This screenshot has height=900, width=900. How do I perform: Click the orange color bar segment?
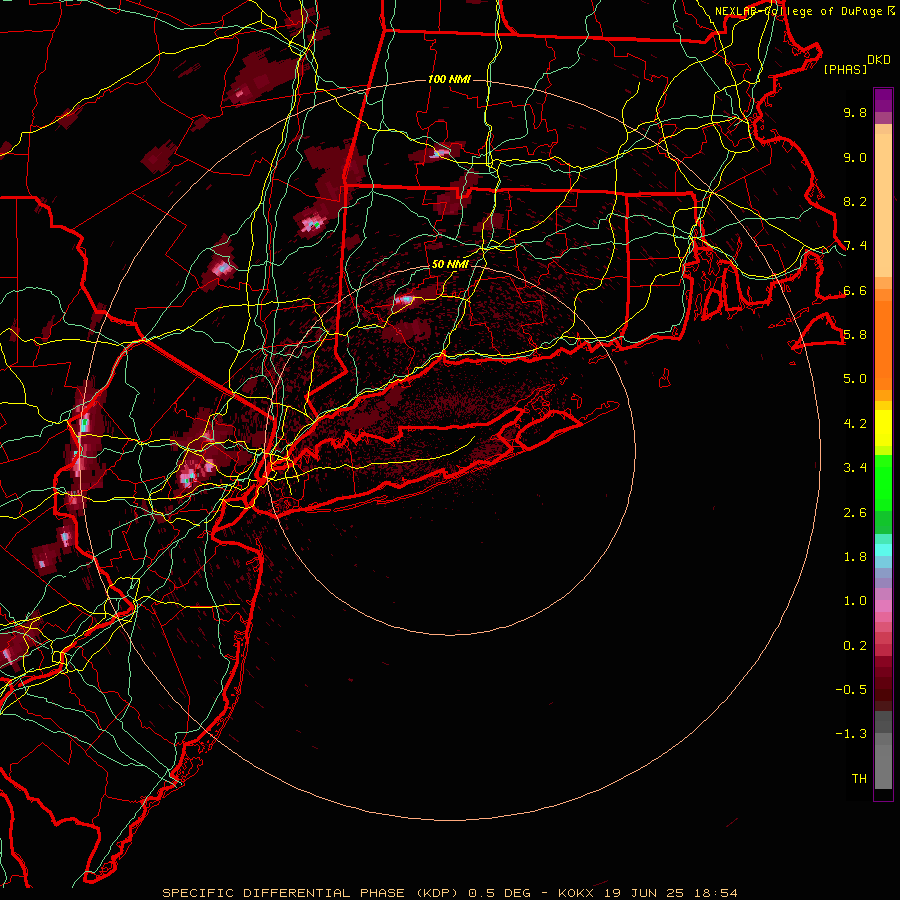883,346
